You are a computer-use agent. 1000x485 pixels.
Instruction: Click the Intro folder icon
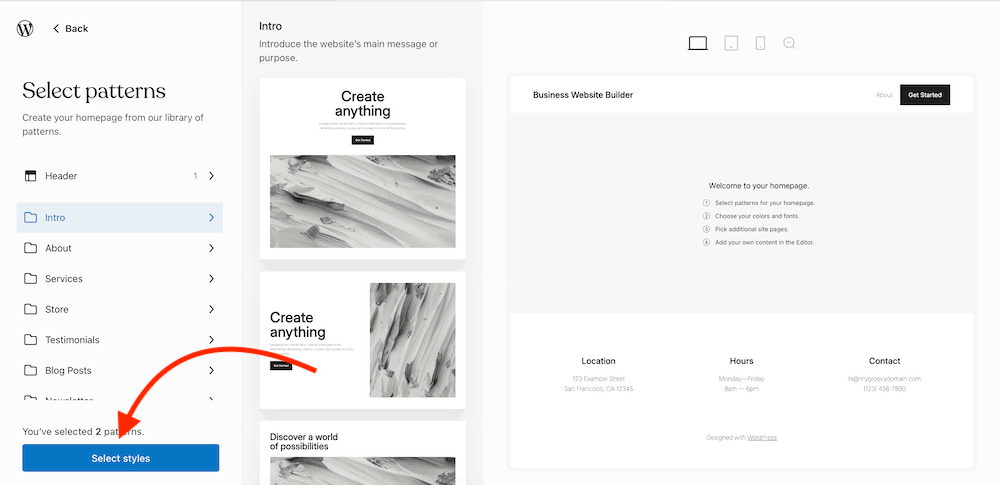(31, 218)
